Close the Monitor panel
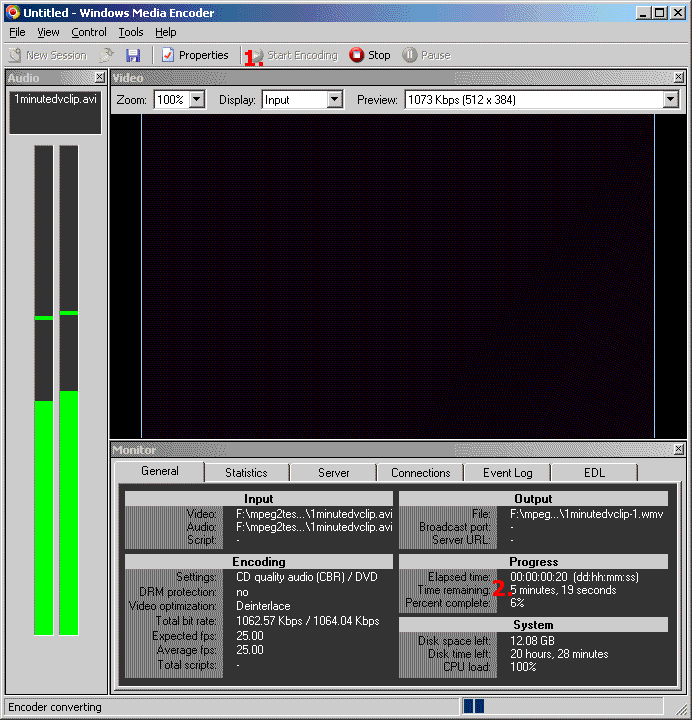Image resolution: width=692 pixels, height=720 pixels. click(x=679, y=449)
